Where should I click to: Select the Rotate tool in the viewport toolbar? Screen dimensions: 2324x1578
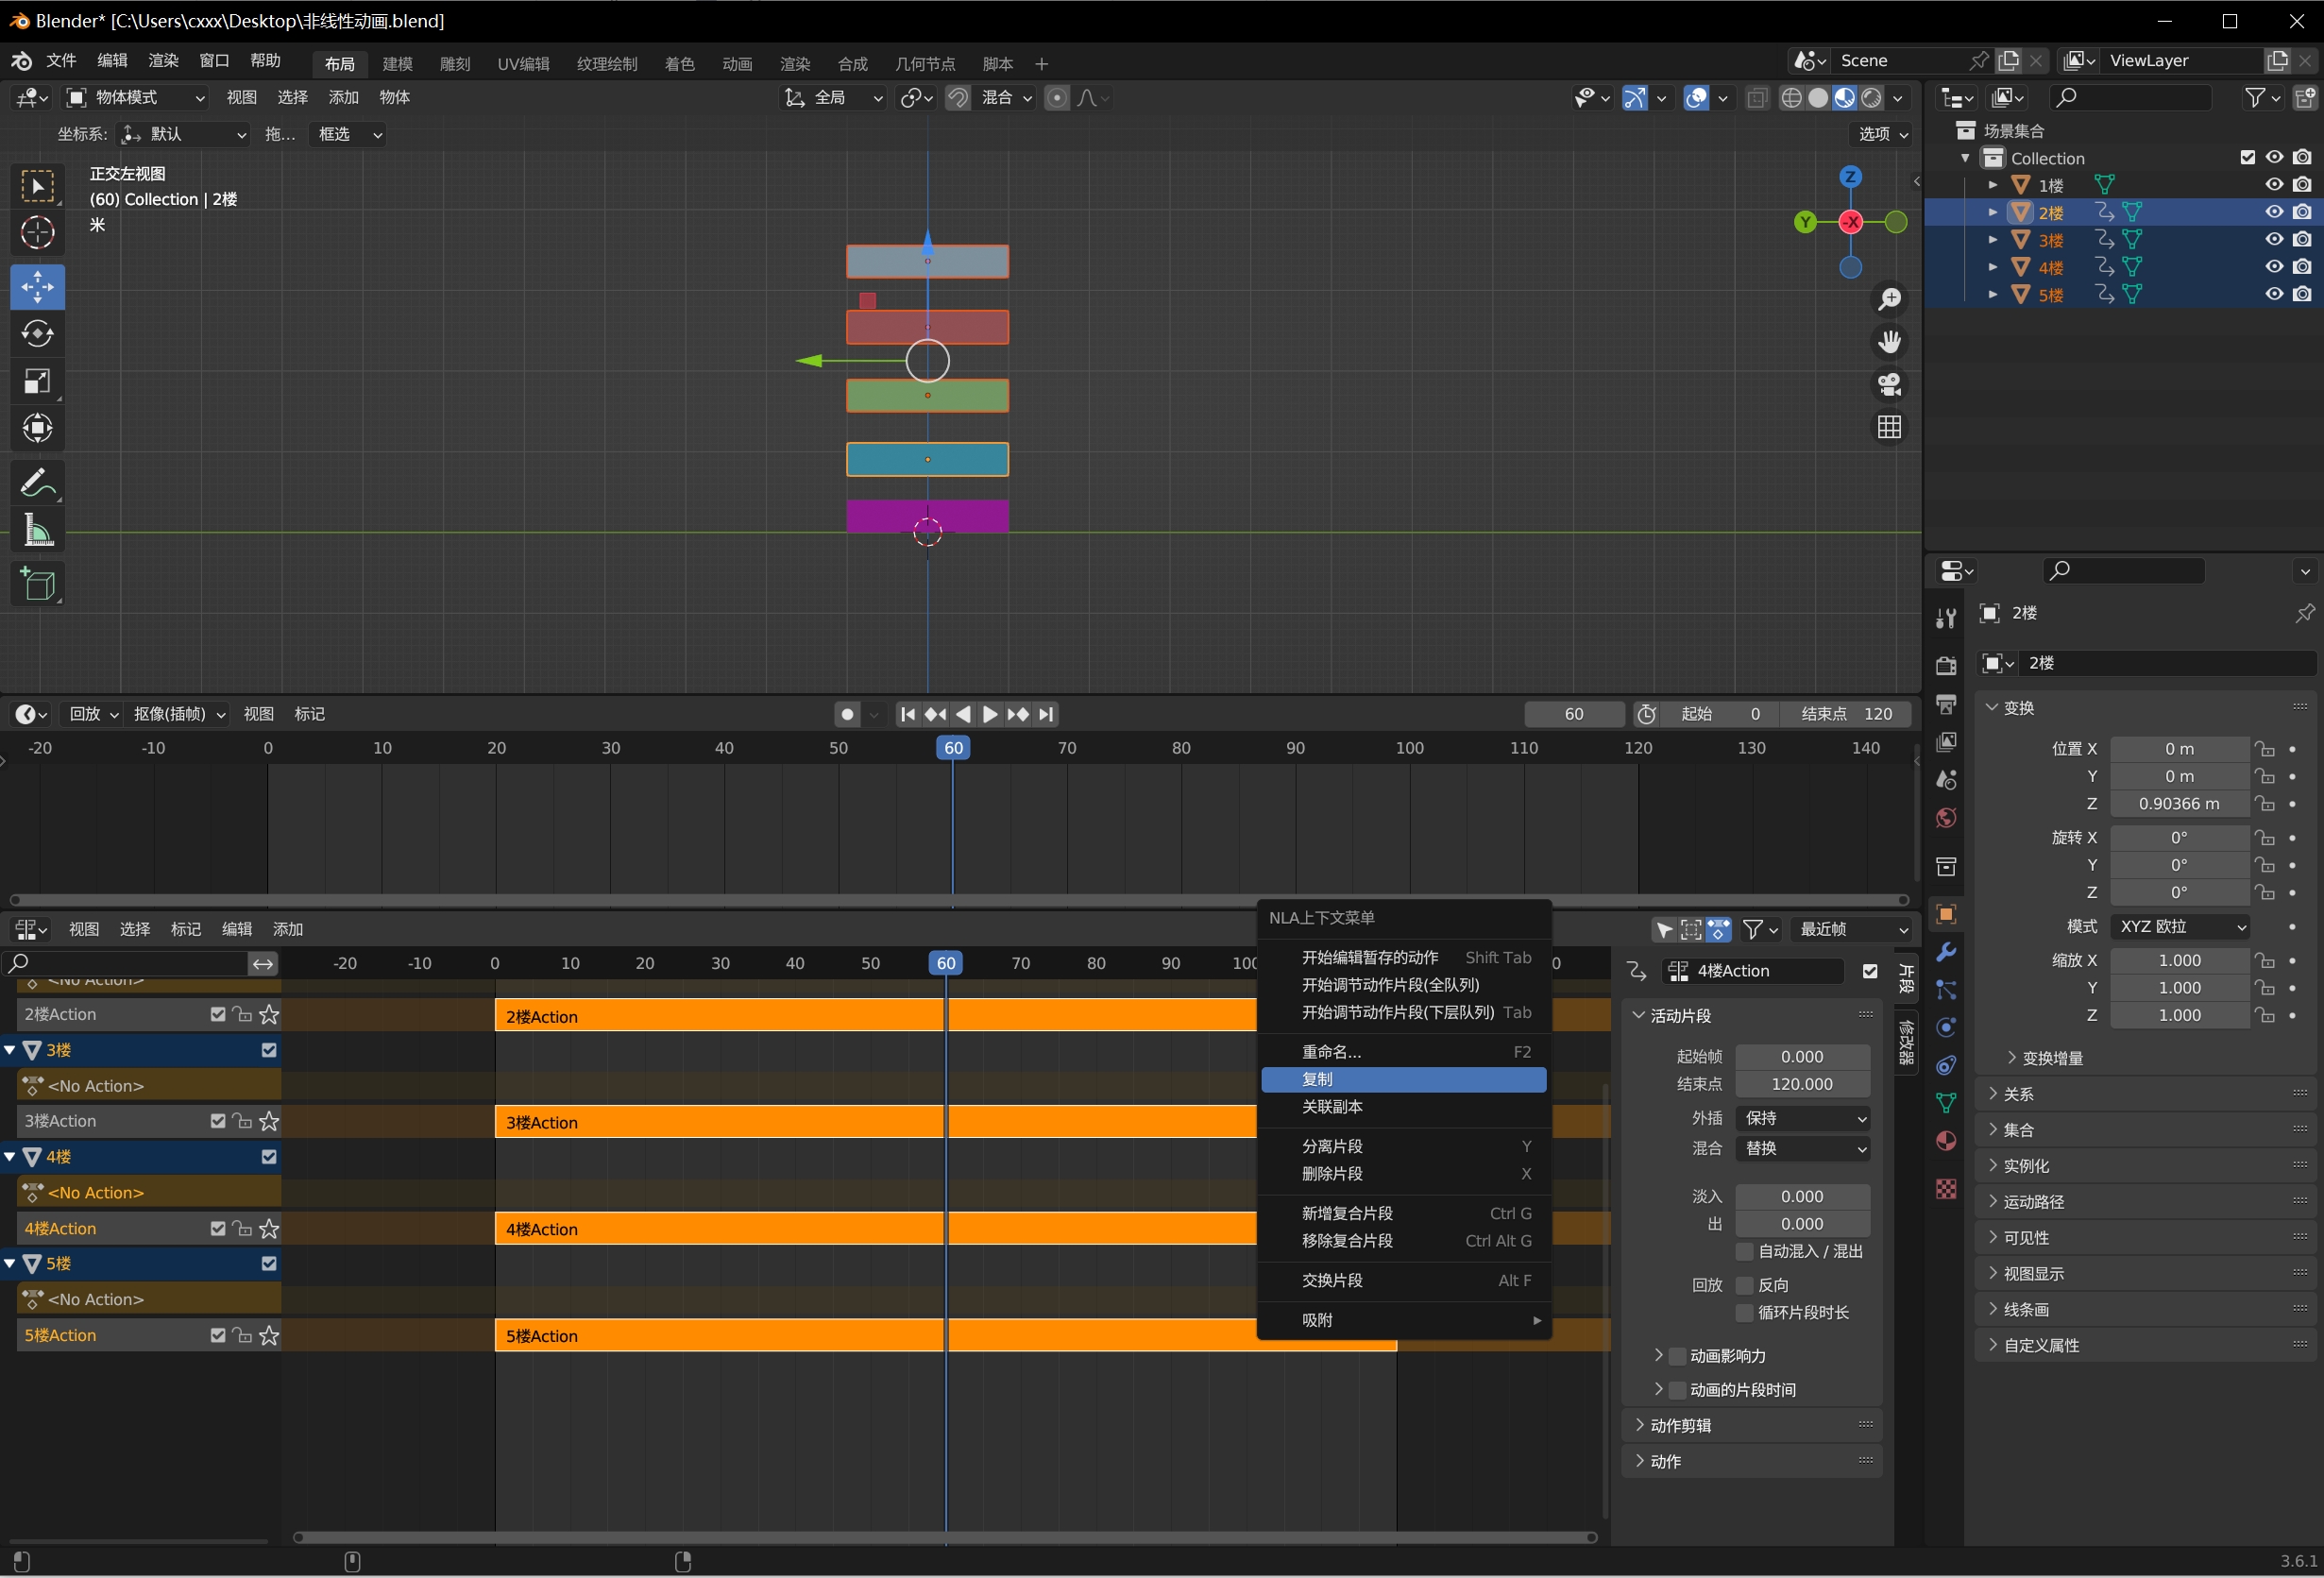[x=38, y=334]
